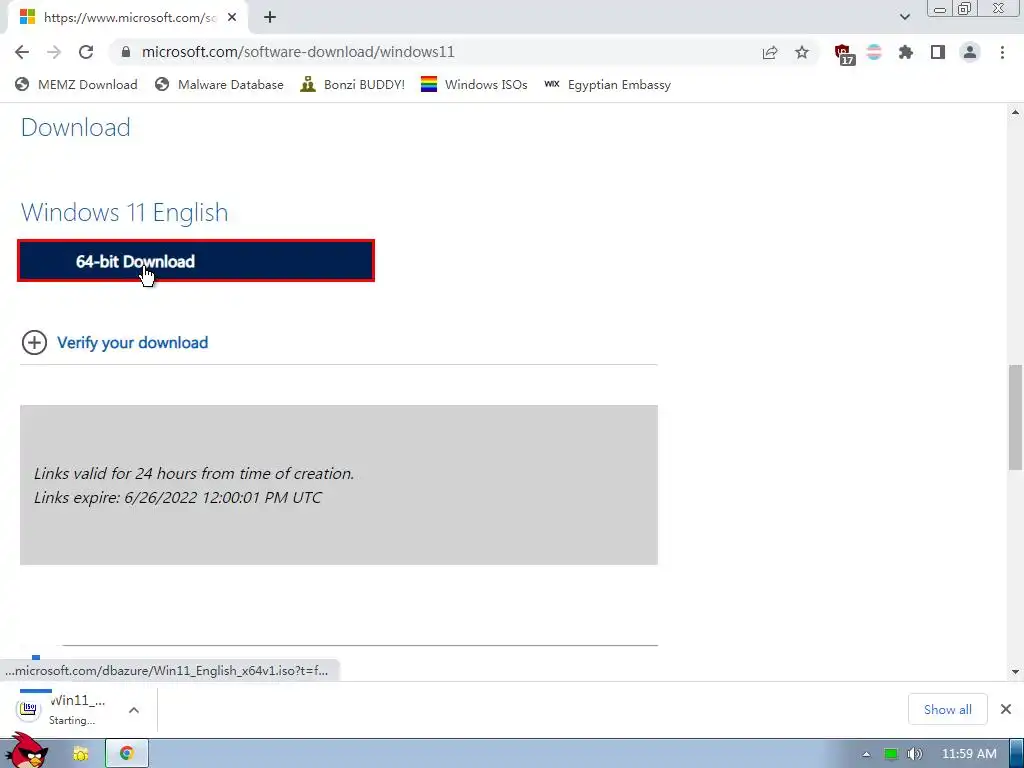
Task: Open the Win11 ISO download item
Action: click(62, 709)
